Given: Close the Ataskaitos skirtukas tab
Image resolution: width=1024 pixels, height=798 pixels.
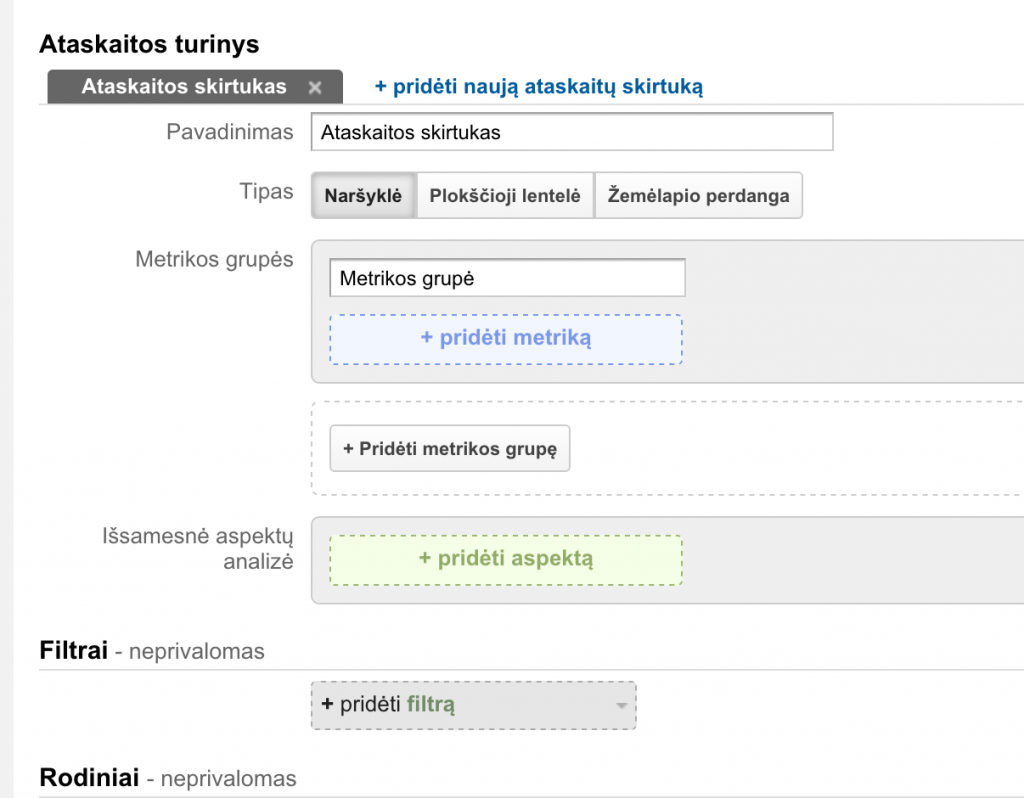Looking at the screenshot, I should [x=315, y=88].
